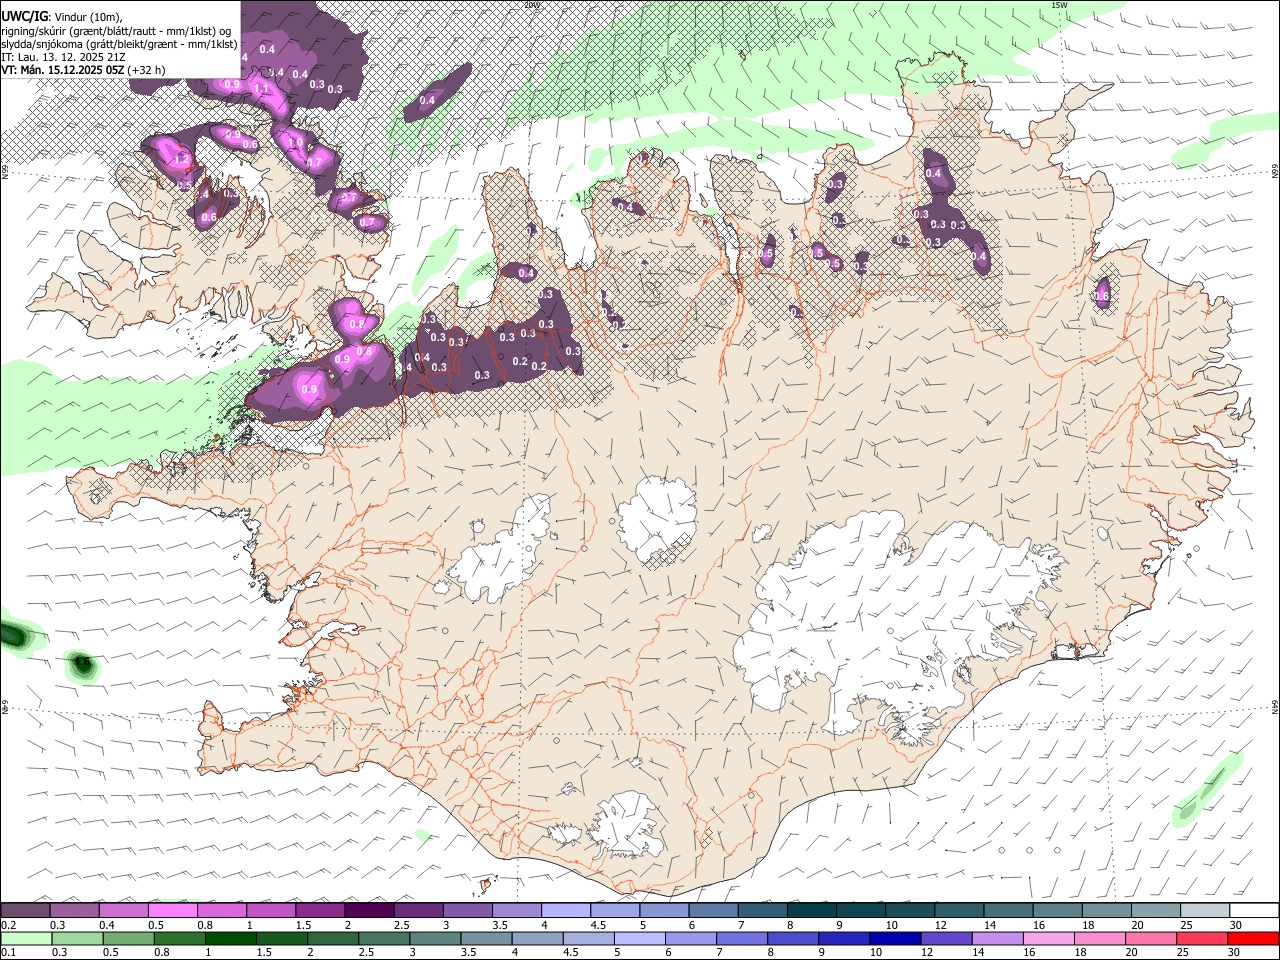Click the upper scale swatch between 0.4 and 0.5
This screenshot has width=1280, height=960.
pos(124,911)
